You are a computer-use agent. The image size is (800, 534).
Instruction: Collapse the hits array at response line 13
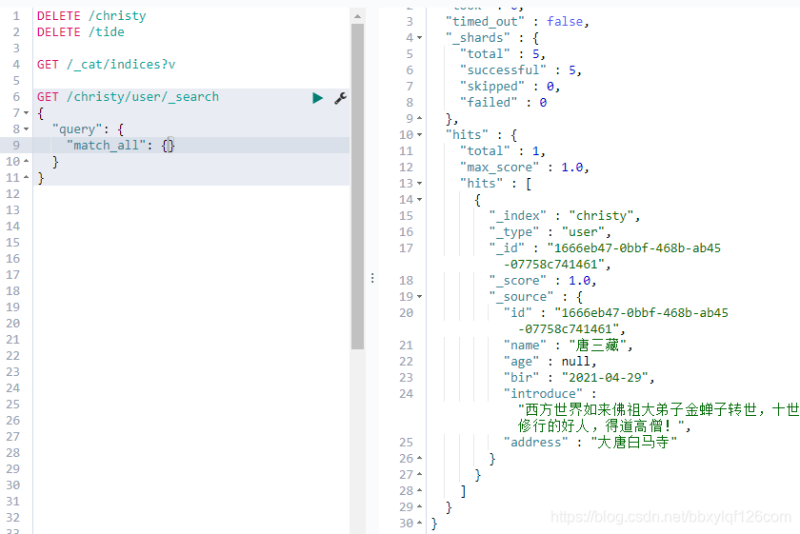[419, 183]
